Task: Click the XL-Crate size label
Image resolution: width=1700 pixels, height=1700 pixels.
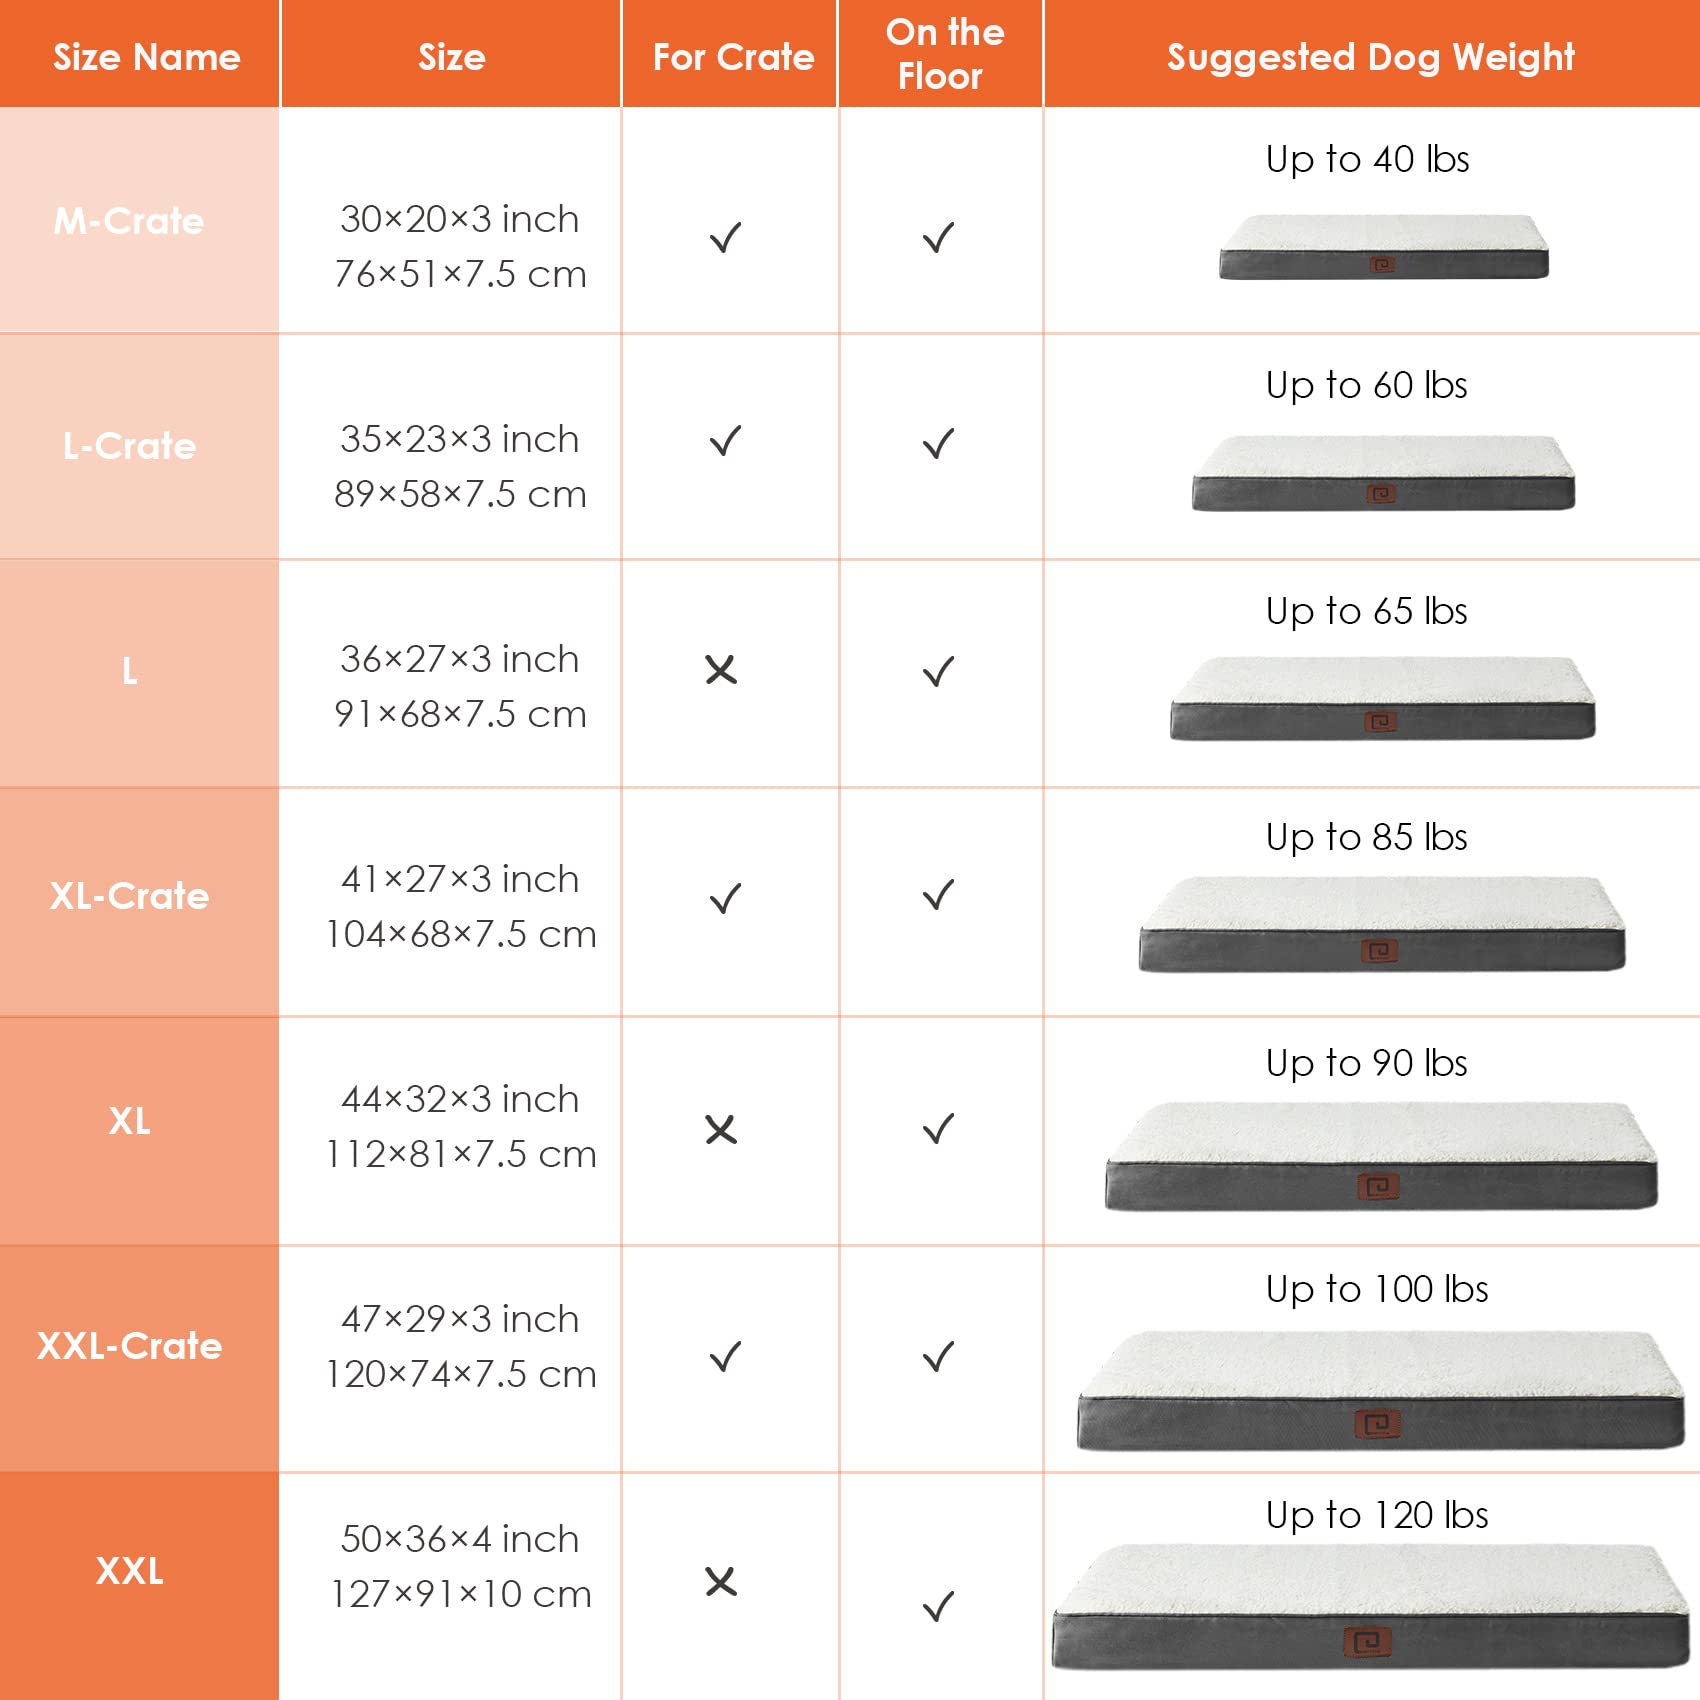Action: tap(129, 896)
